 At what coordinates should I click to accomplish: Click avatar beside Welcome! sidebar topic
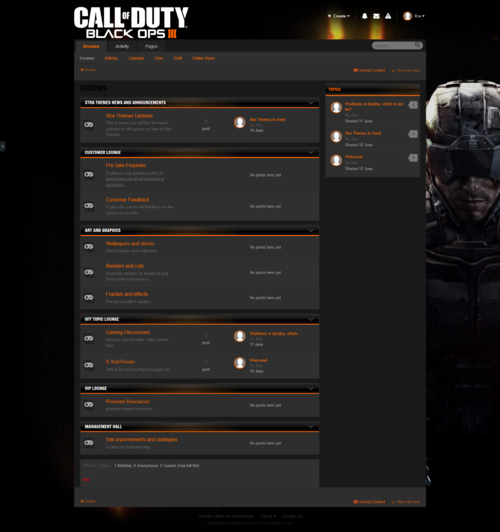(x=336, y=160)
